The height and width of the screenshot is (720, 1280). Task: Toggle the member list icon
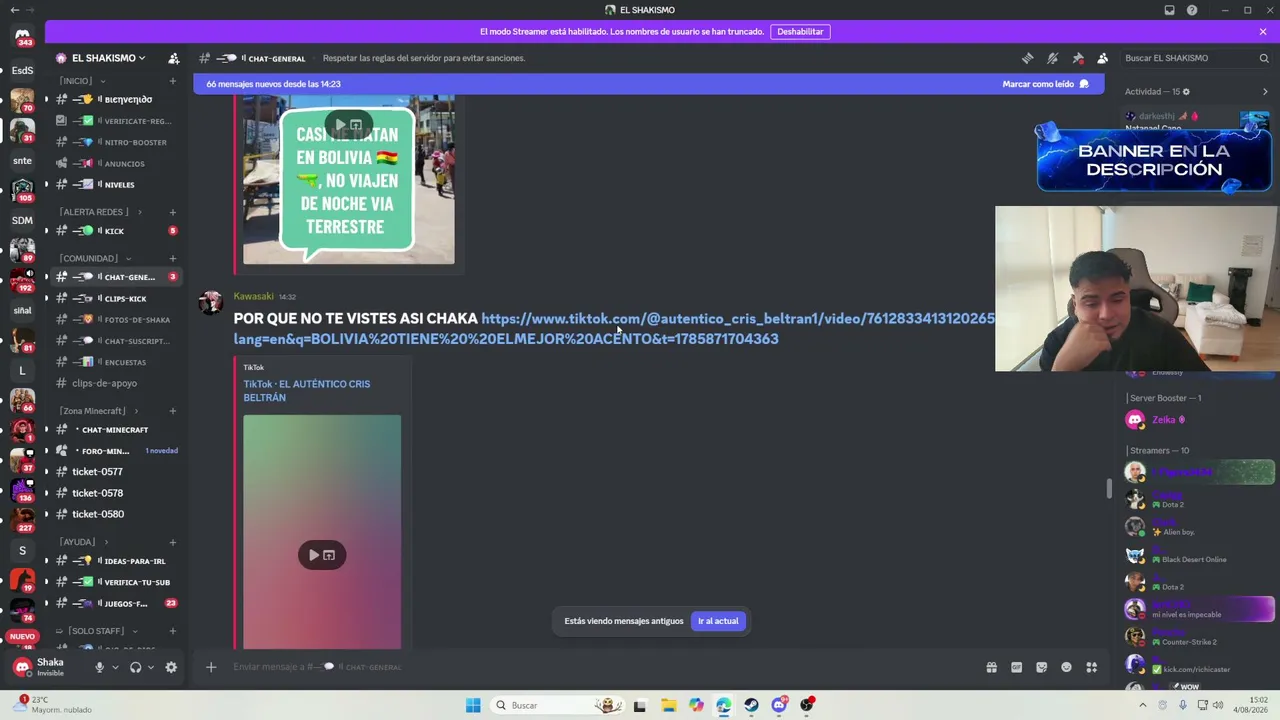1102,58
